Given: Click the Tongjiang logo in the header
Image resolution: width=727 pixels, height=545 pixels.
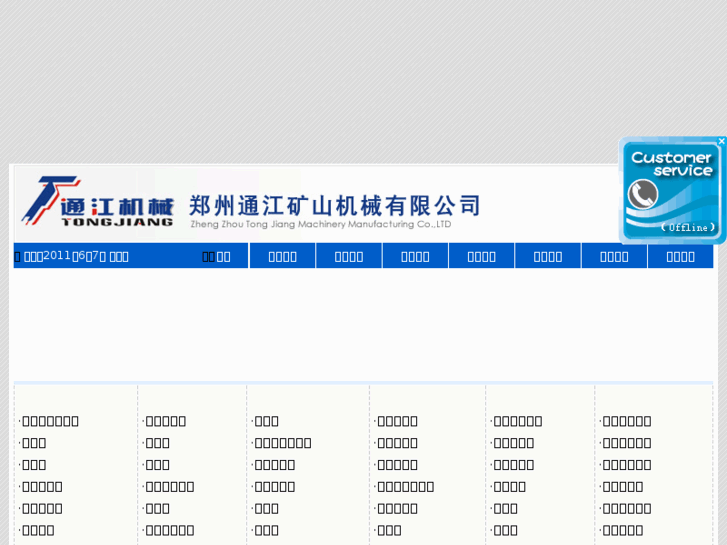Looking at the screenshot, I should click(98, 201).
